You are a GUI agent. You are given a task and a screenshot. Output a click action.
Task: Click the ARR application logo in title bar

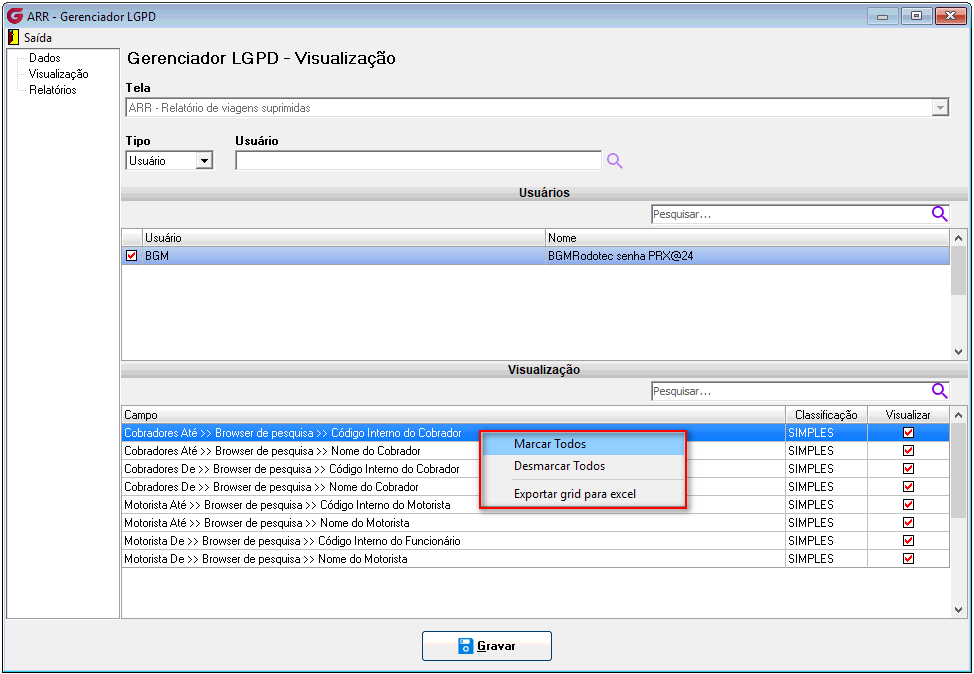[x=15, y=16]
